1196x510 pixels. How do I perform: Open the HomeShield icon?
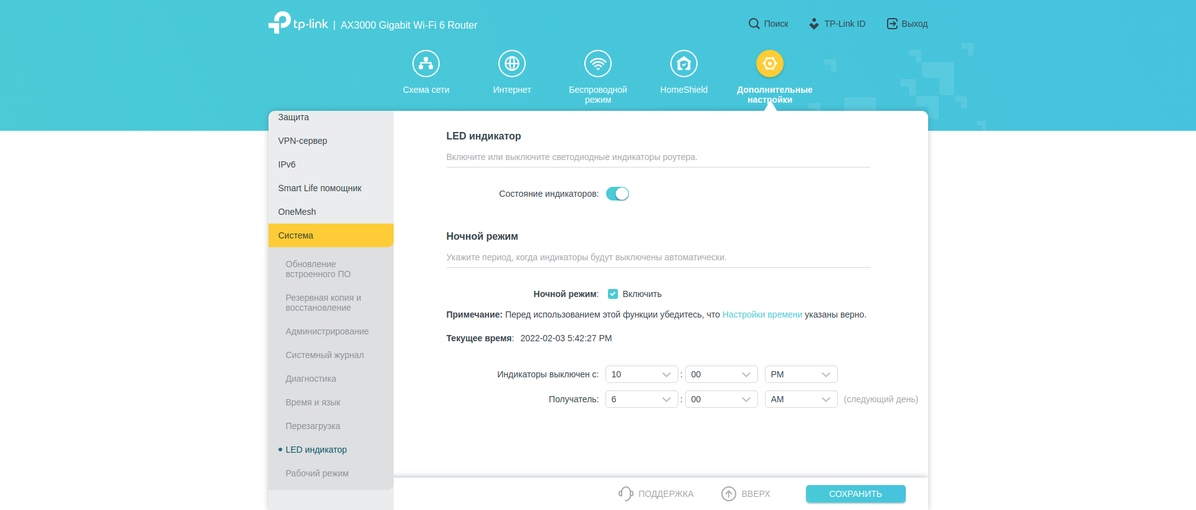coord(684,64)
